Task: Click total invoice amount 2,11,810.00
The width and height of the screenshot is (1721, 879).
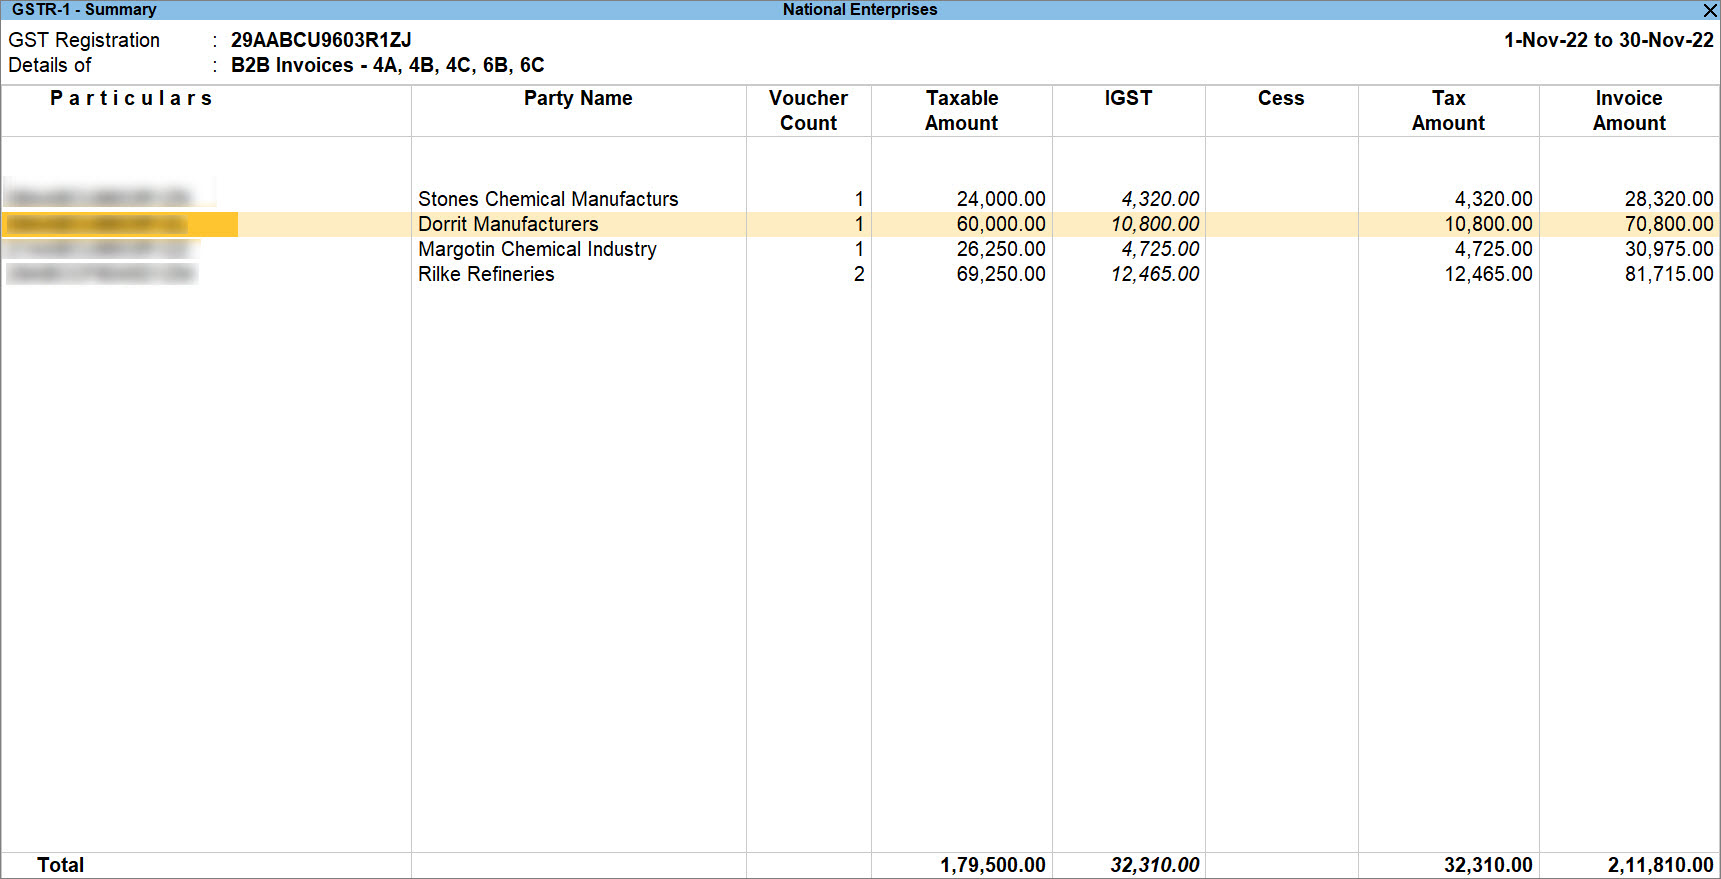Action: click(x=1661, y=865)
